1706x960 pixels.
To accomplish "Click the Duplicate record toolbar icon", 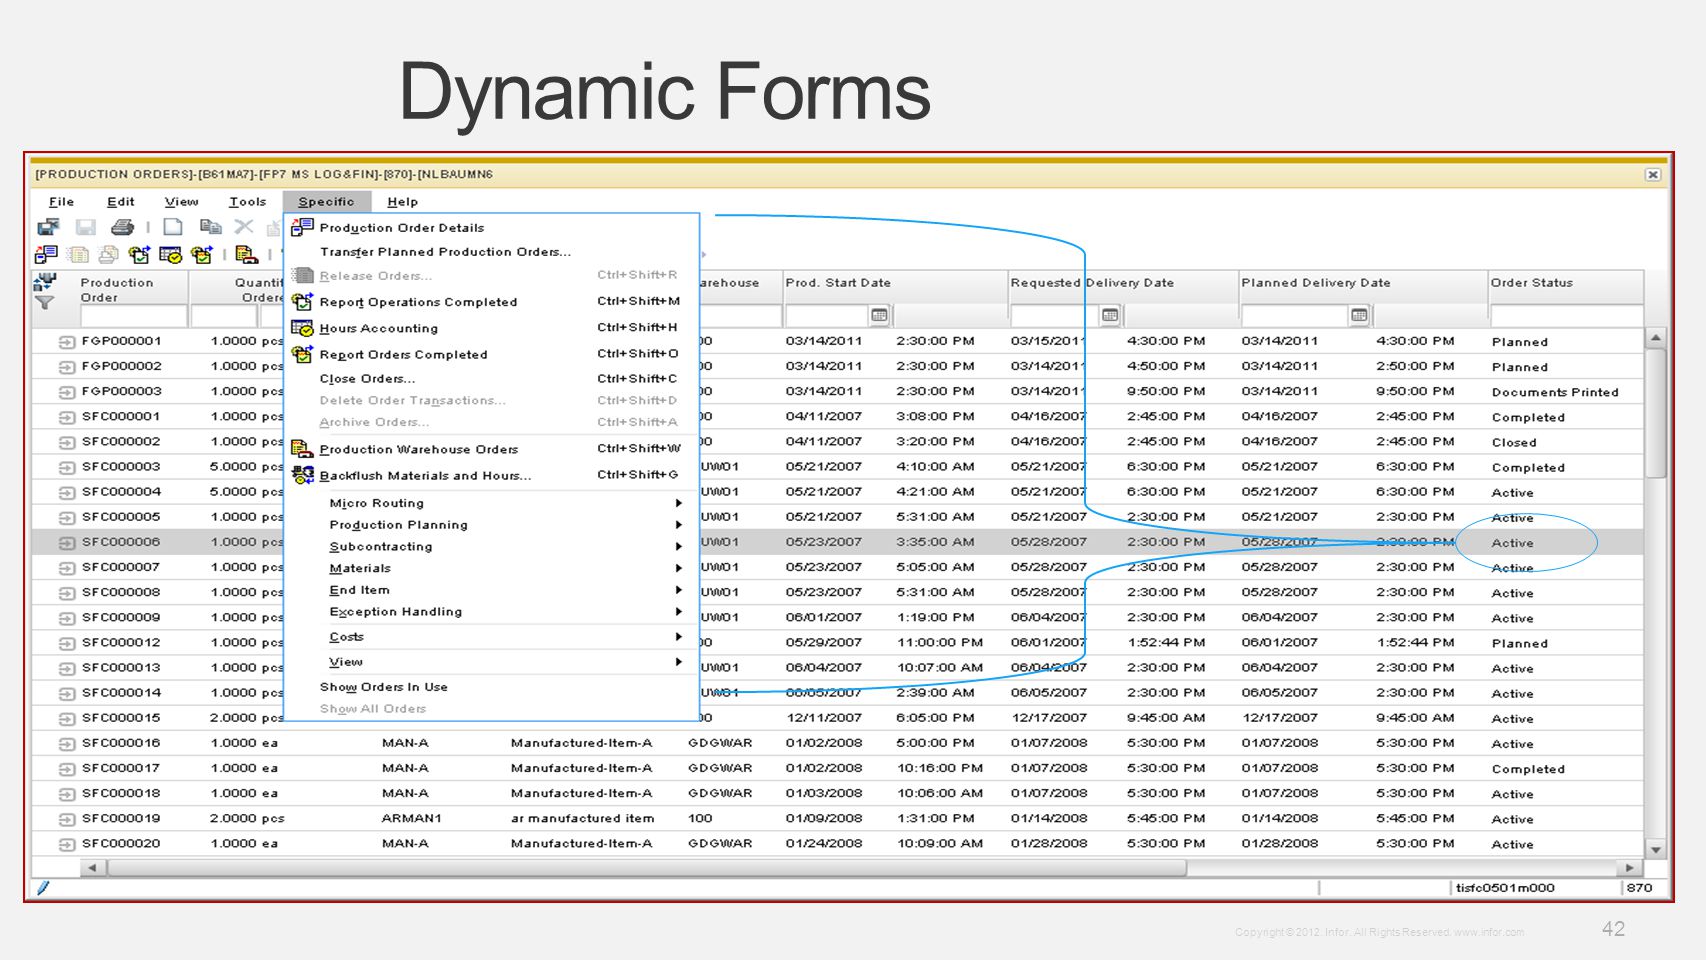I will click(x=210, y=227).
